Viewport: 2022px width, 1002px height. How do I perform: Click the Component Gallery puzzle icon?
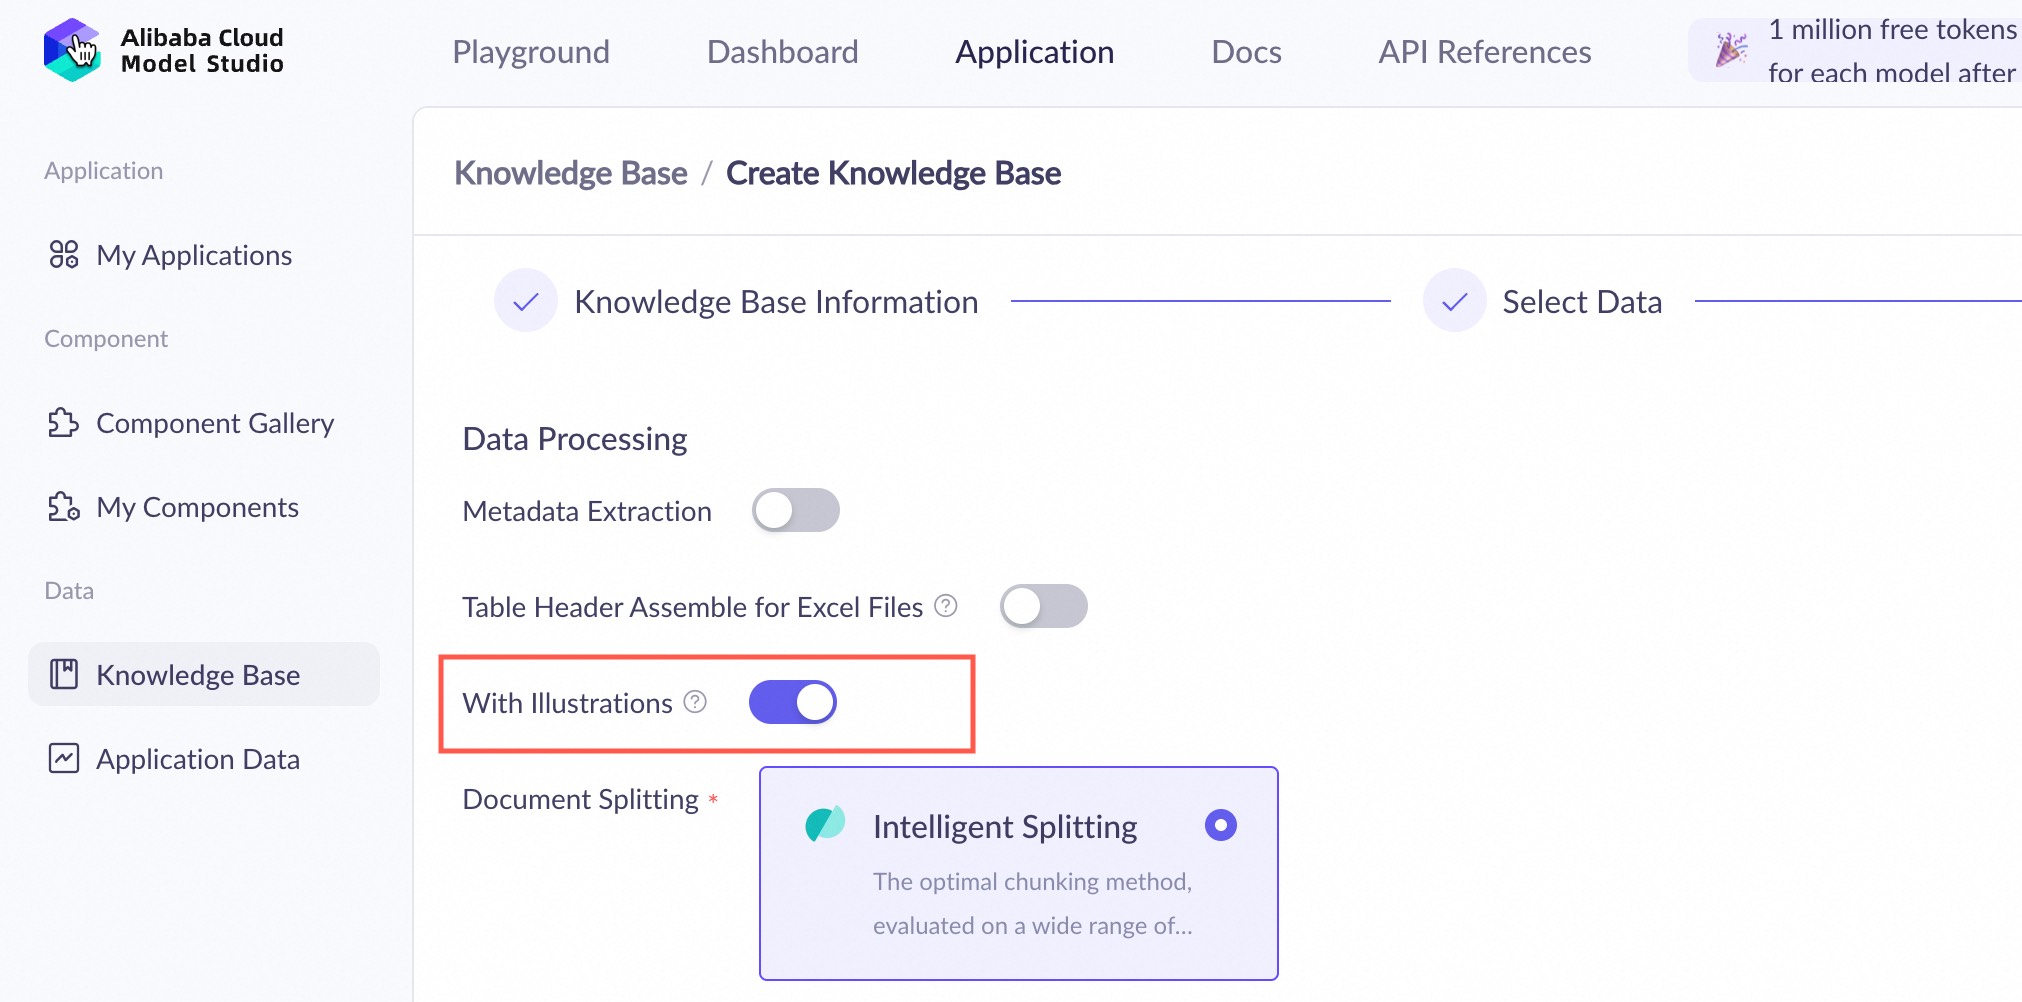[64, 423]
